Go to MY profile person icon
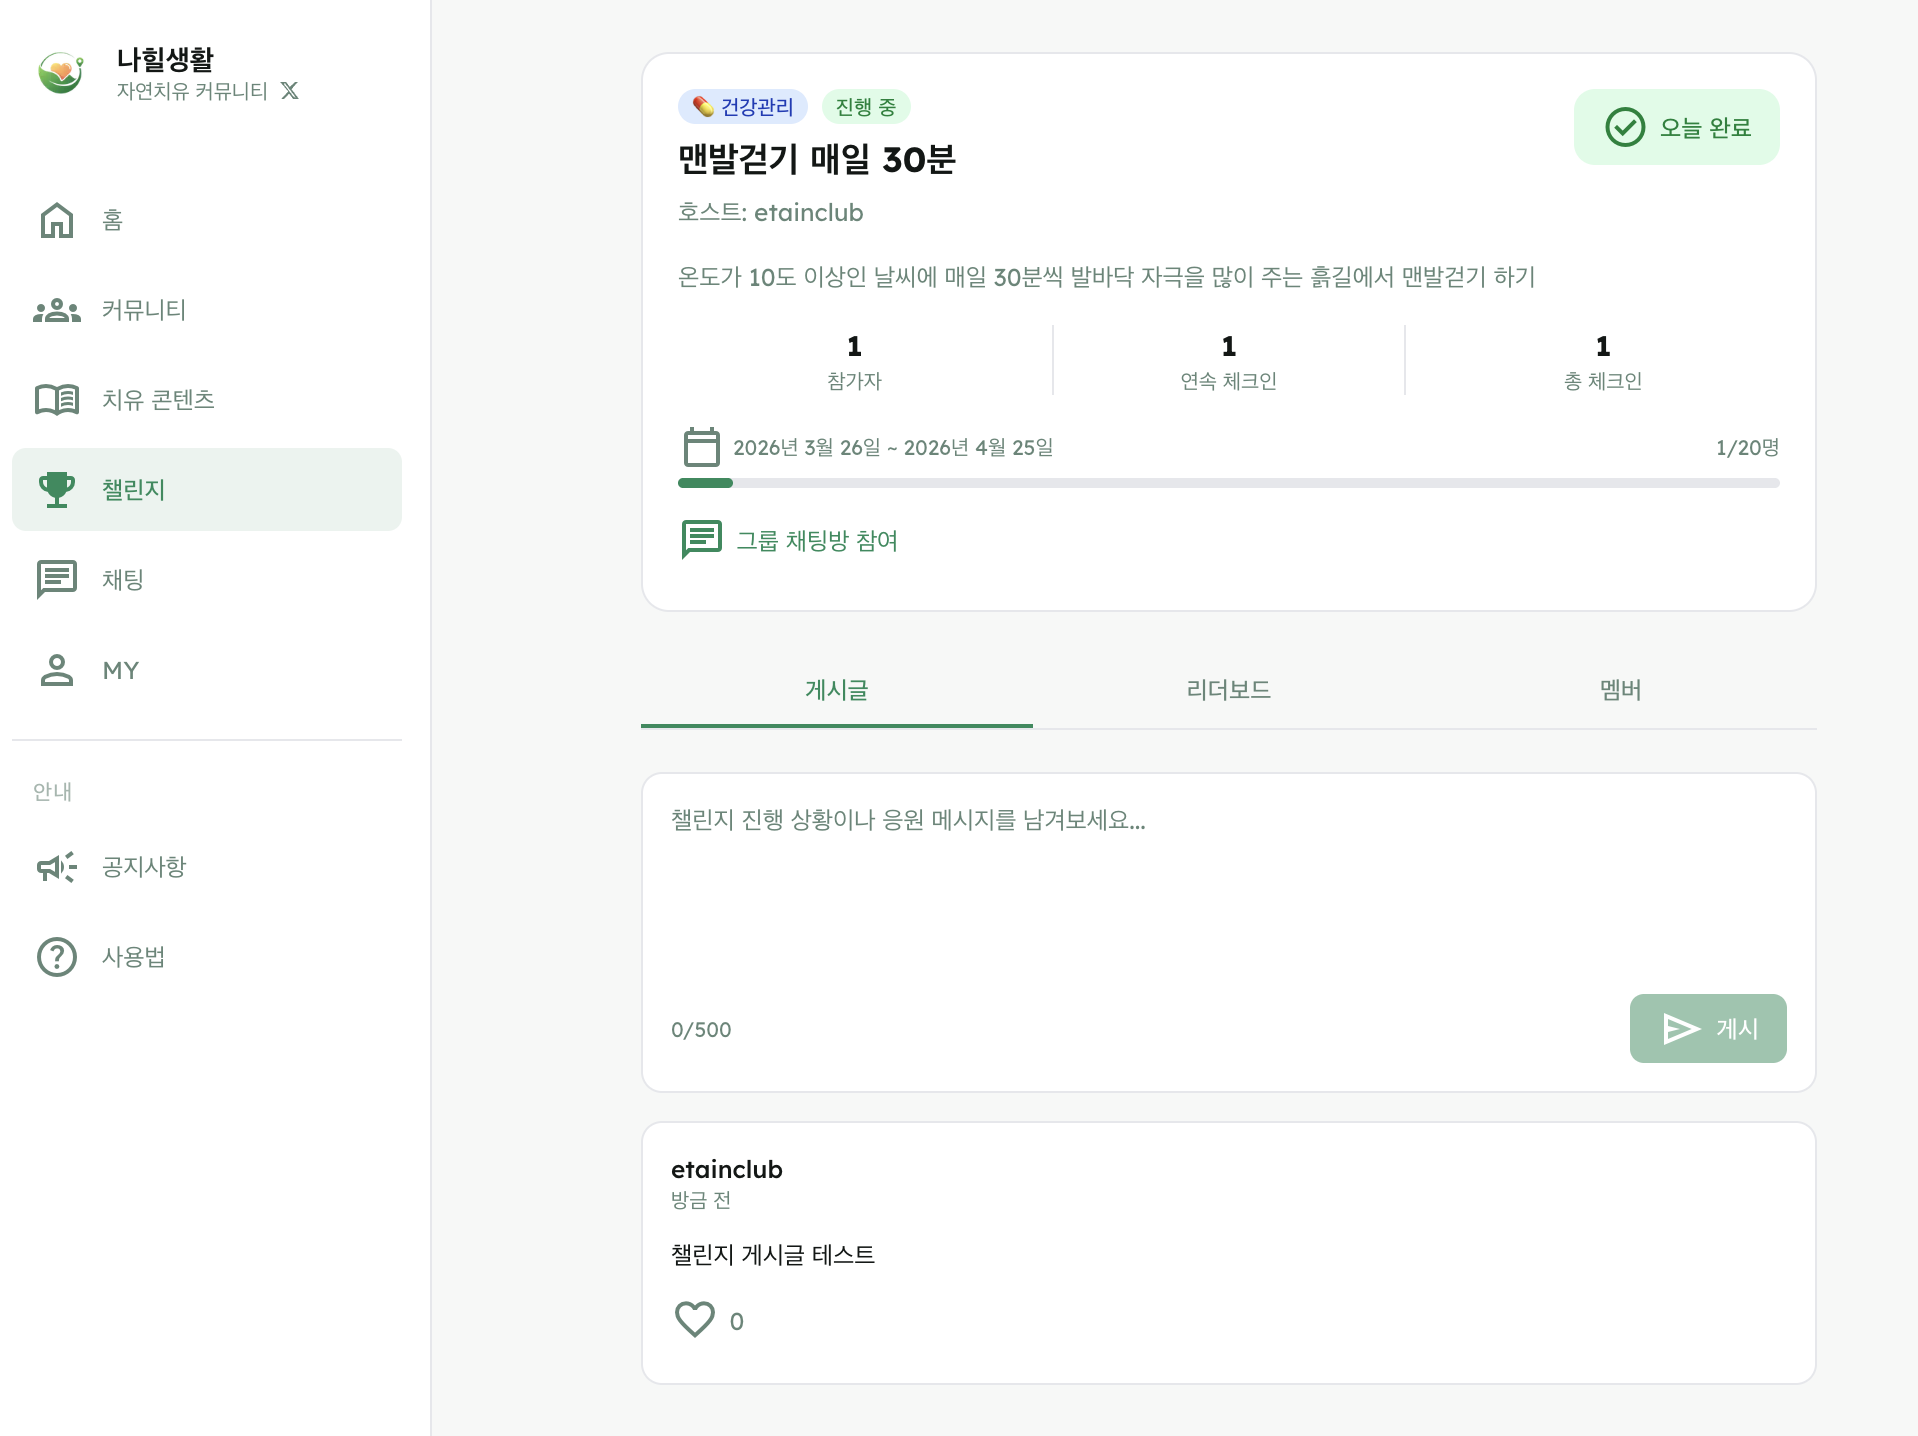 click(x=57, y=670)
